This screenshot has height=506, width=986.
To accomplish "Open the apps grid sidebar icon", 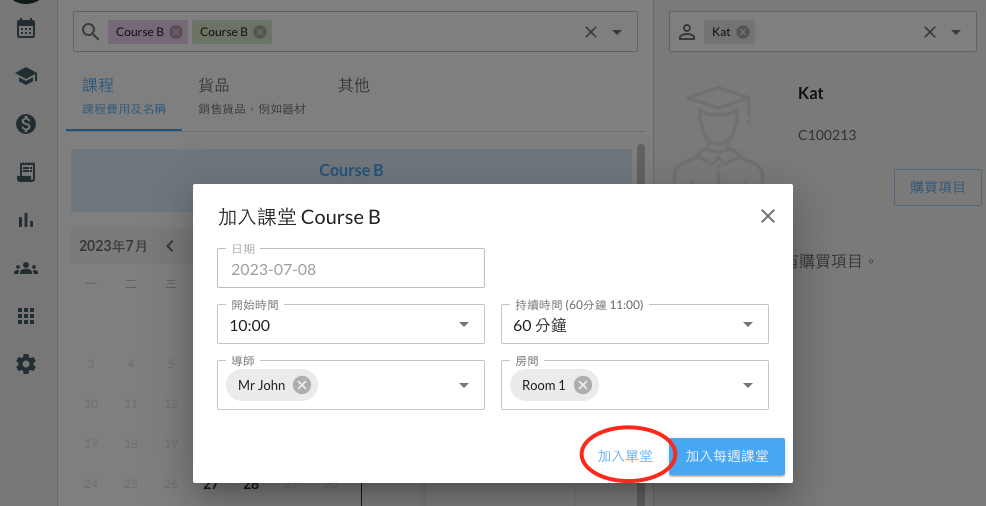I will click(x=26, y=316).
